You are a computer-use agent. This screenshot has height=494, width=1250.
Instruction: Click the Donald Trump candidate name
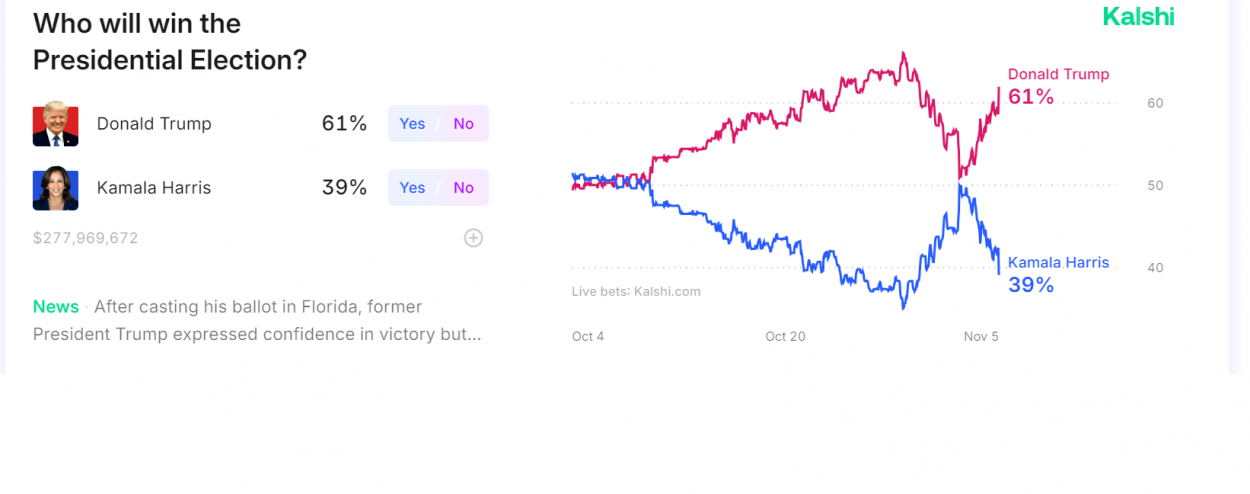click(154, 124)
